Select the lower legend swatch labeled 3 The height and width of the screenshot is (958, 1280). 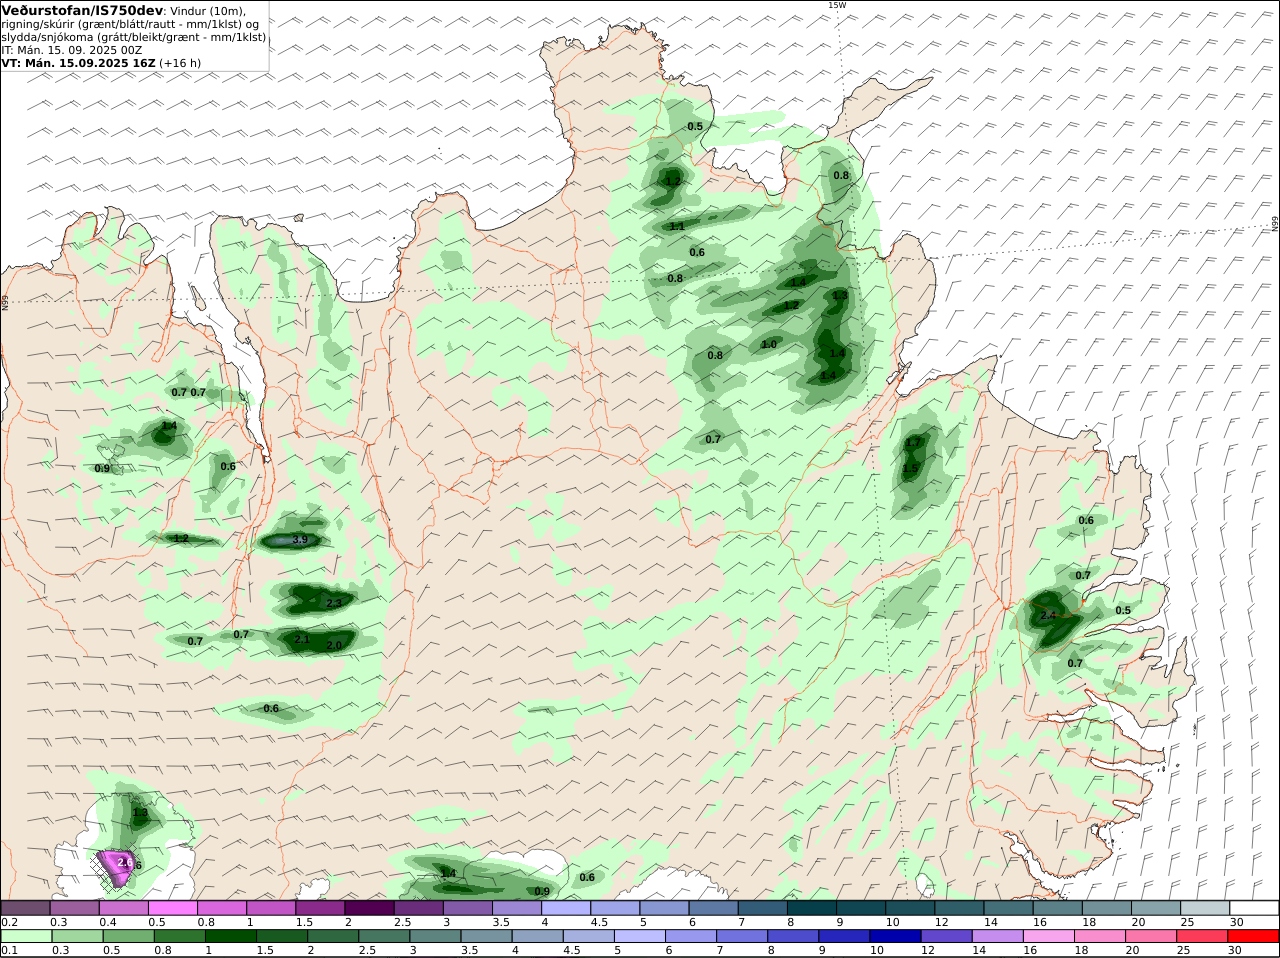click(435, 936)
